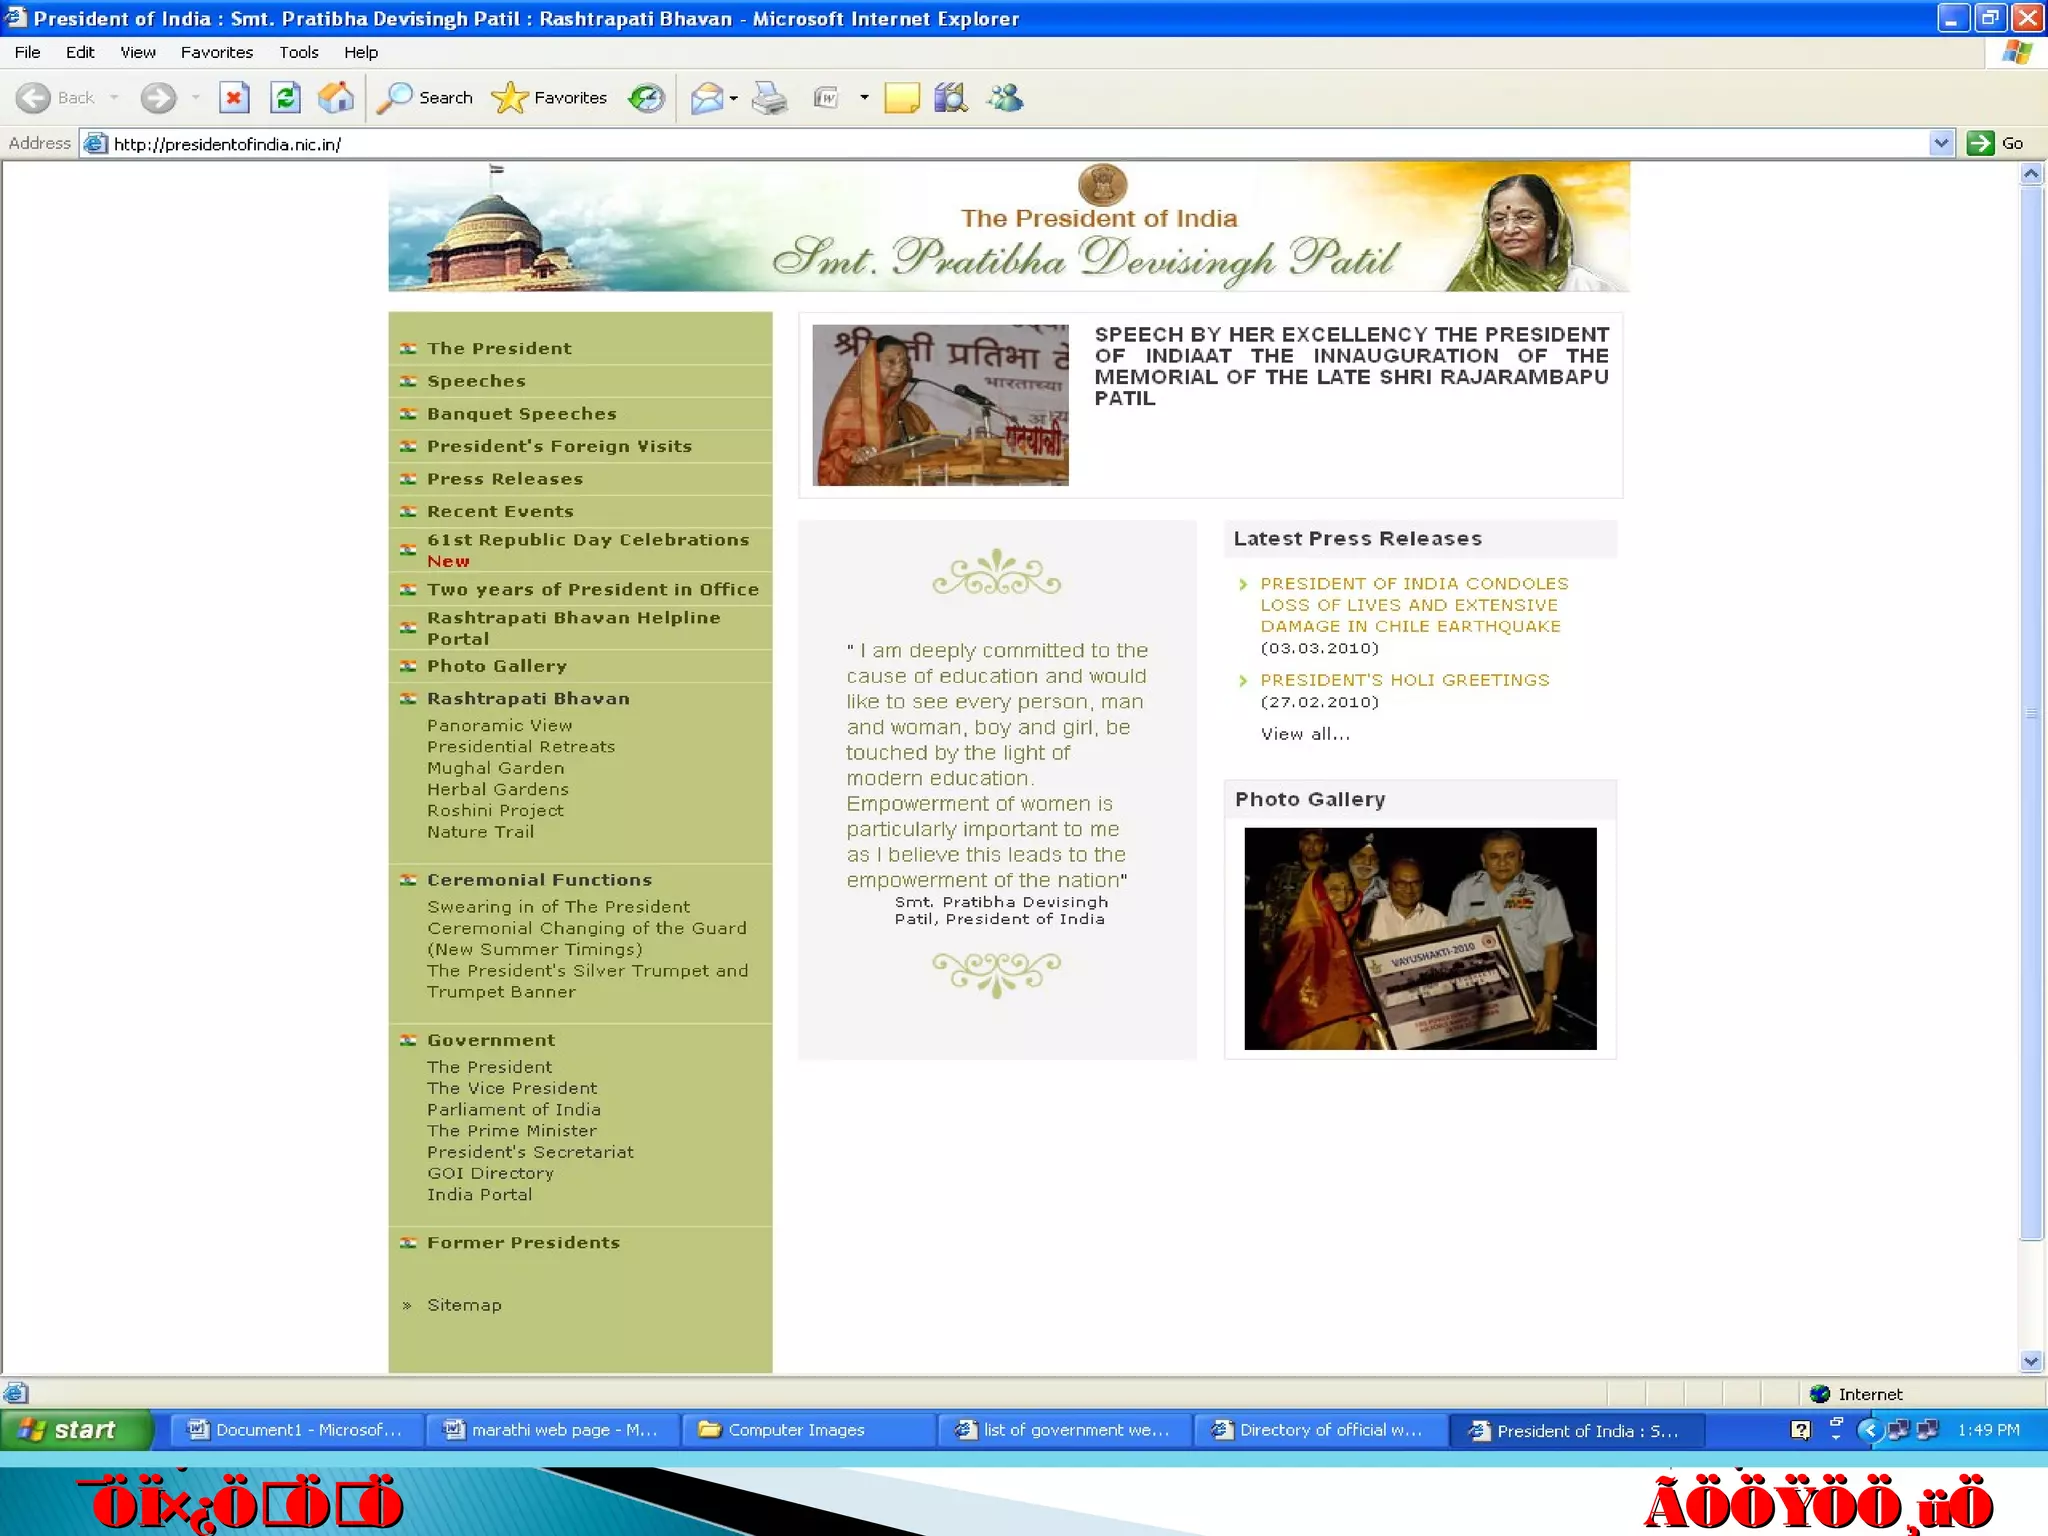Click the Refresh page icon
The width and height of the screenshot is (2048, 1536).
click(285, 97)
